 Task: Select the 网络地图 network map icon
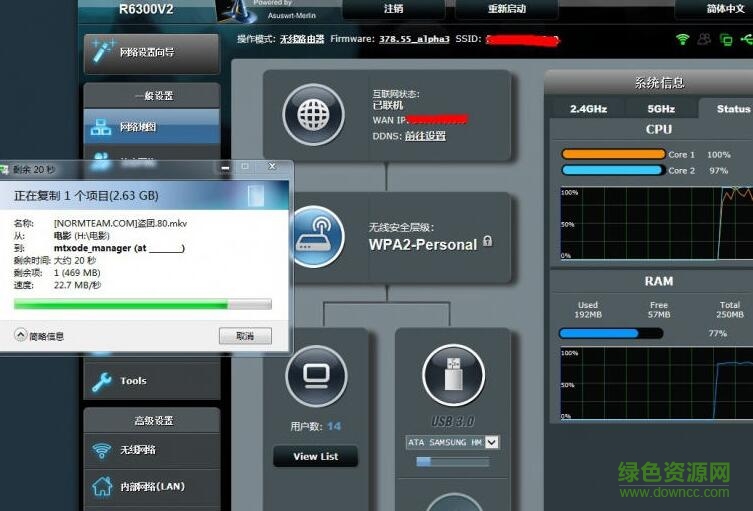(100, 127)
